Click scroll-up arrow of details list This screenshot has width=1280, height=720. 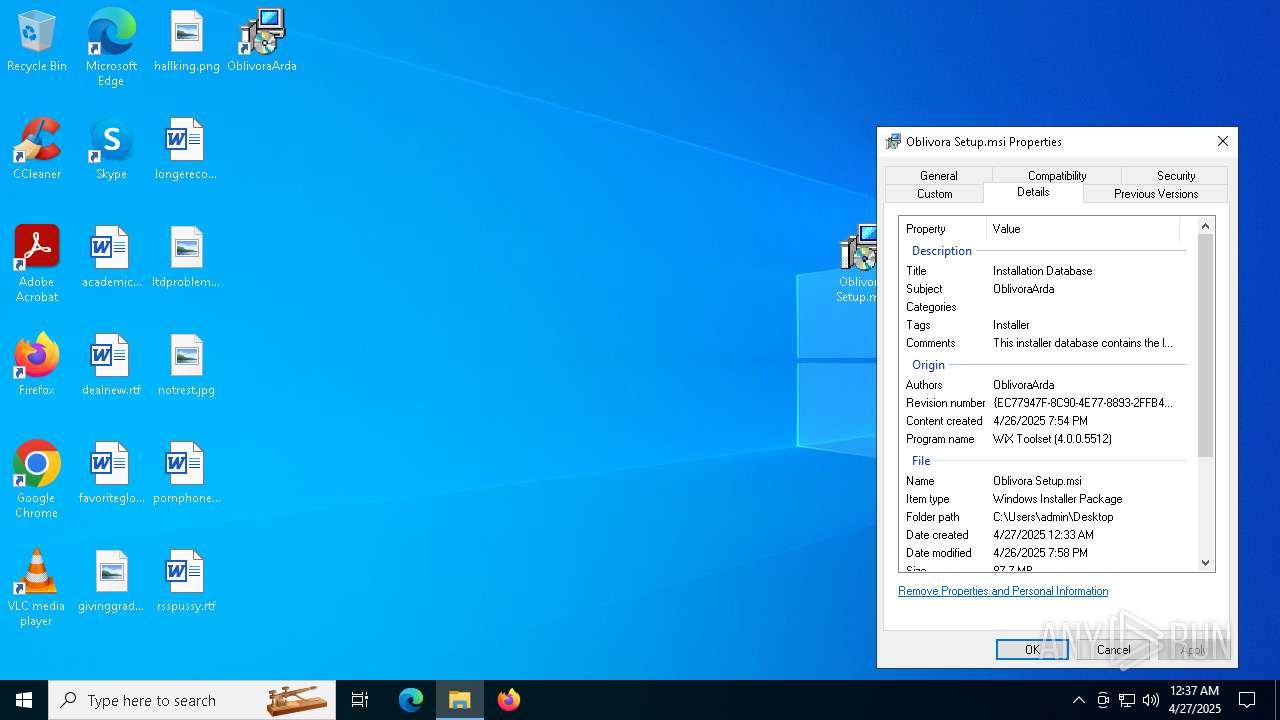click(x=1205, y=226)
